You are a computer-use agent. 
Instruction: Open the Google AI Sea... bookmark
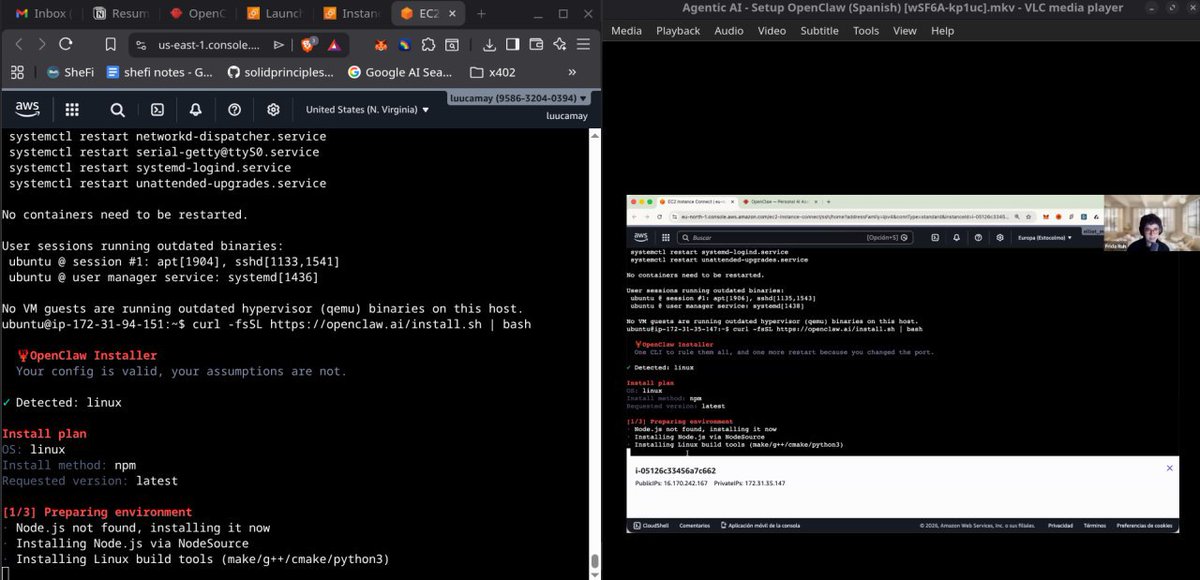point(400,72)
